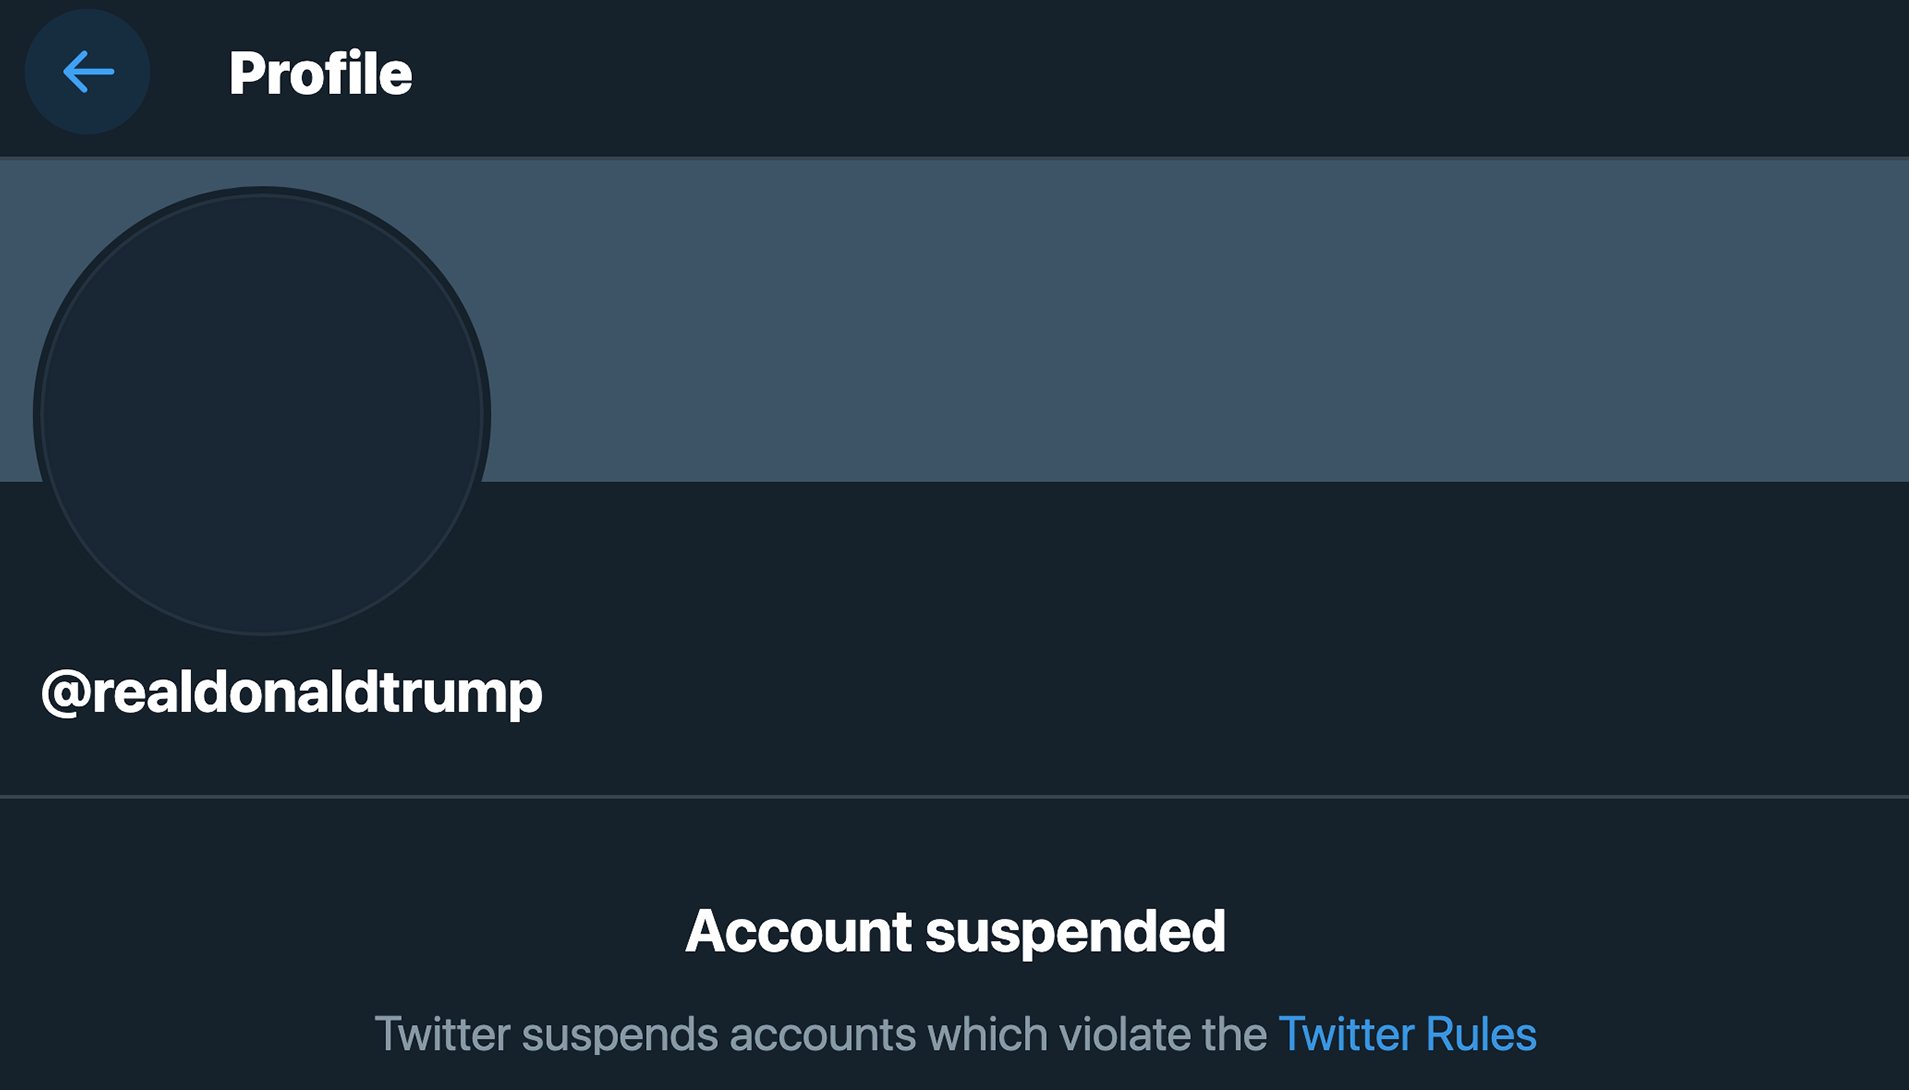Click the Account suspended heading
This screenshot has width=1909, height=1090.
click(x=954, y=931)
